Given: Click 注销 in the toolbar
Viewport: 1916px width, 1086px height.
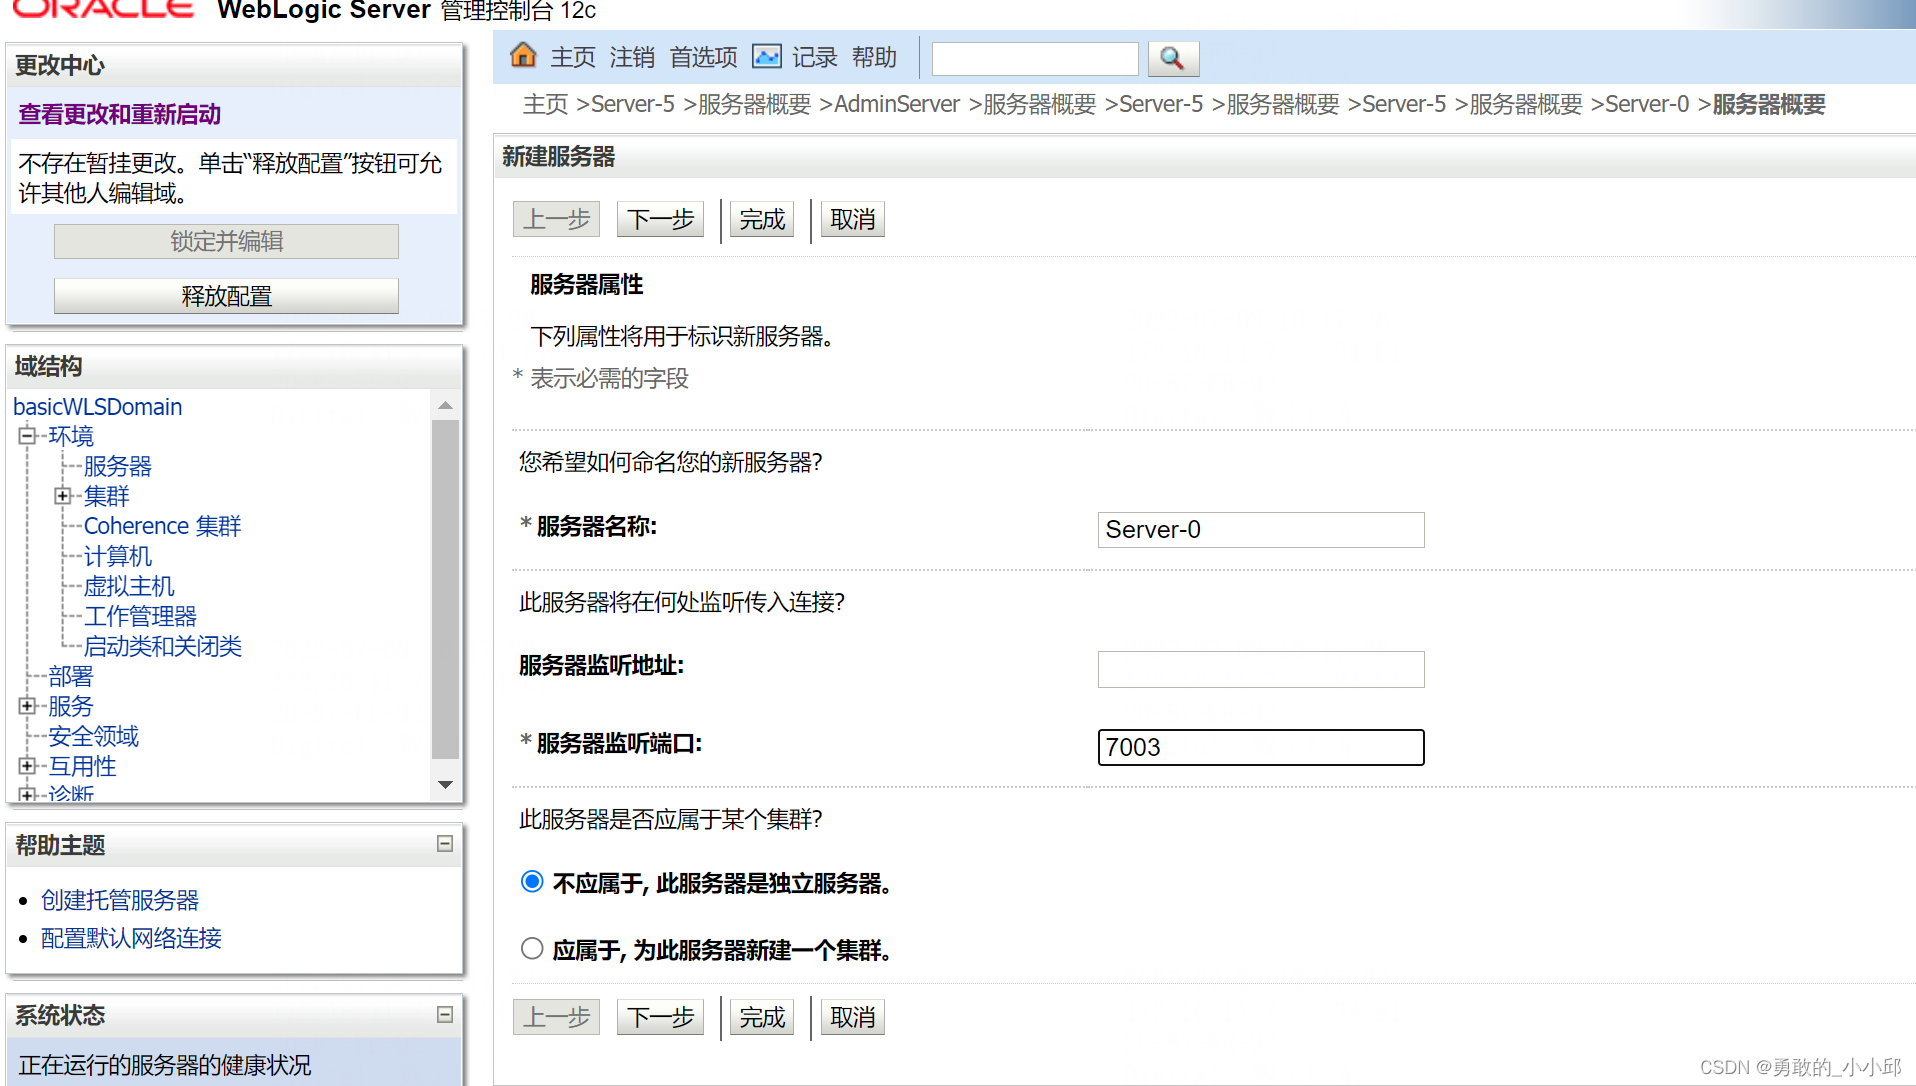Looking at the screenshot, I should [x=632, y=58].
